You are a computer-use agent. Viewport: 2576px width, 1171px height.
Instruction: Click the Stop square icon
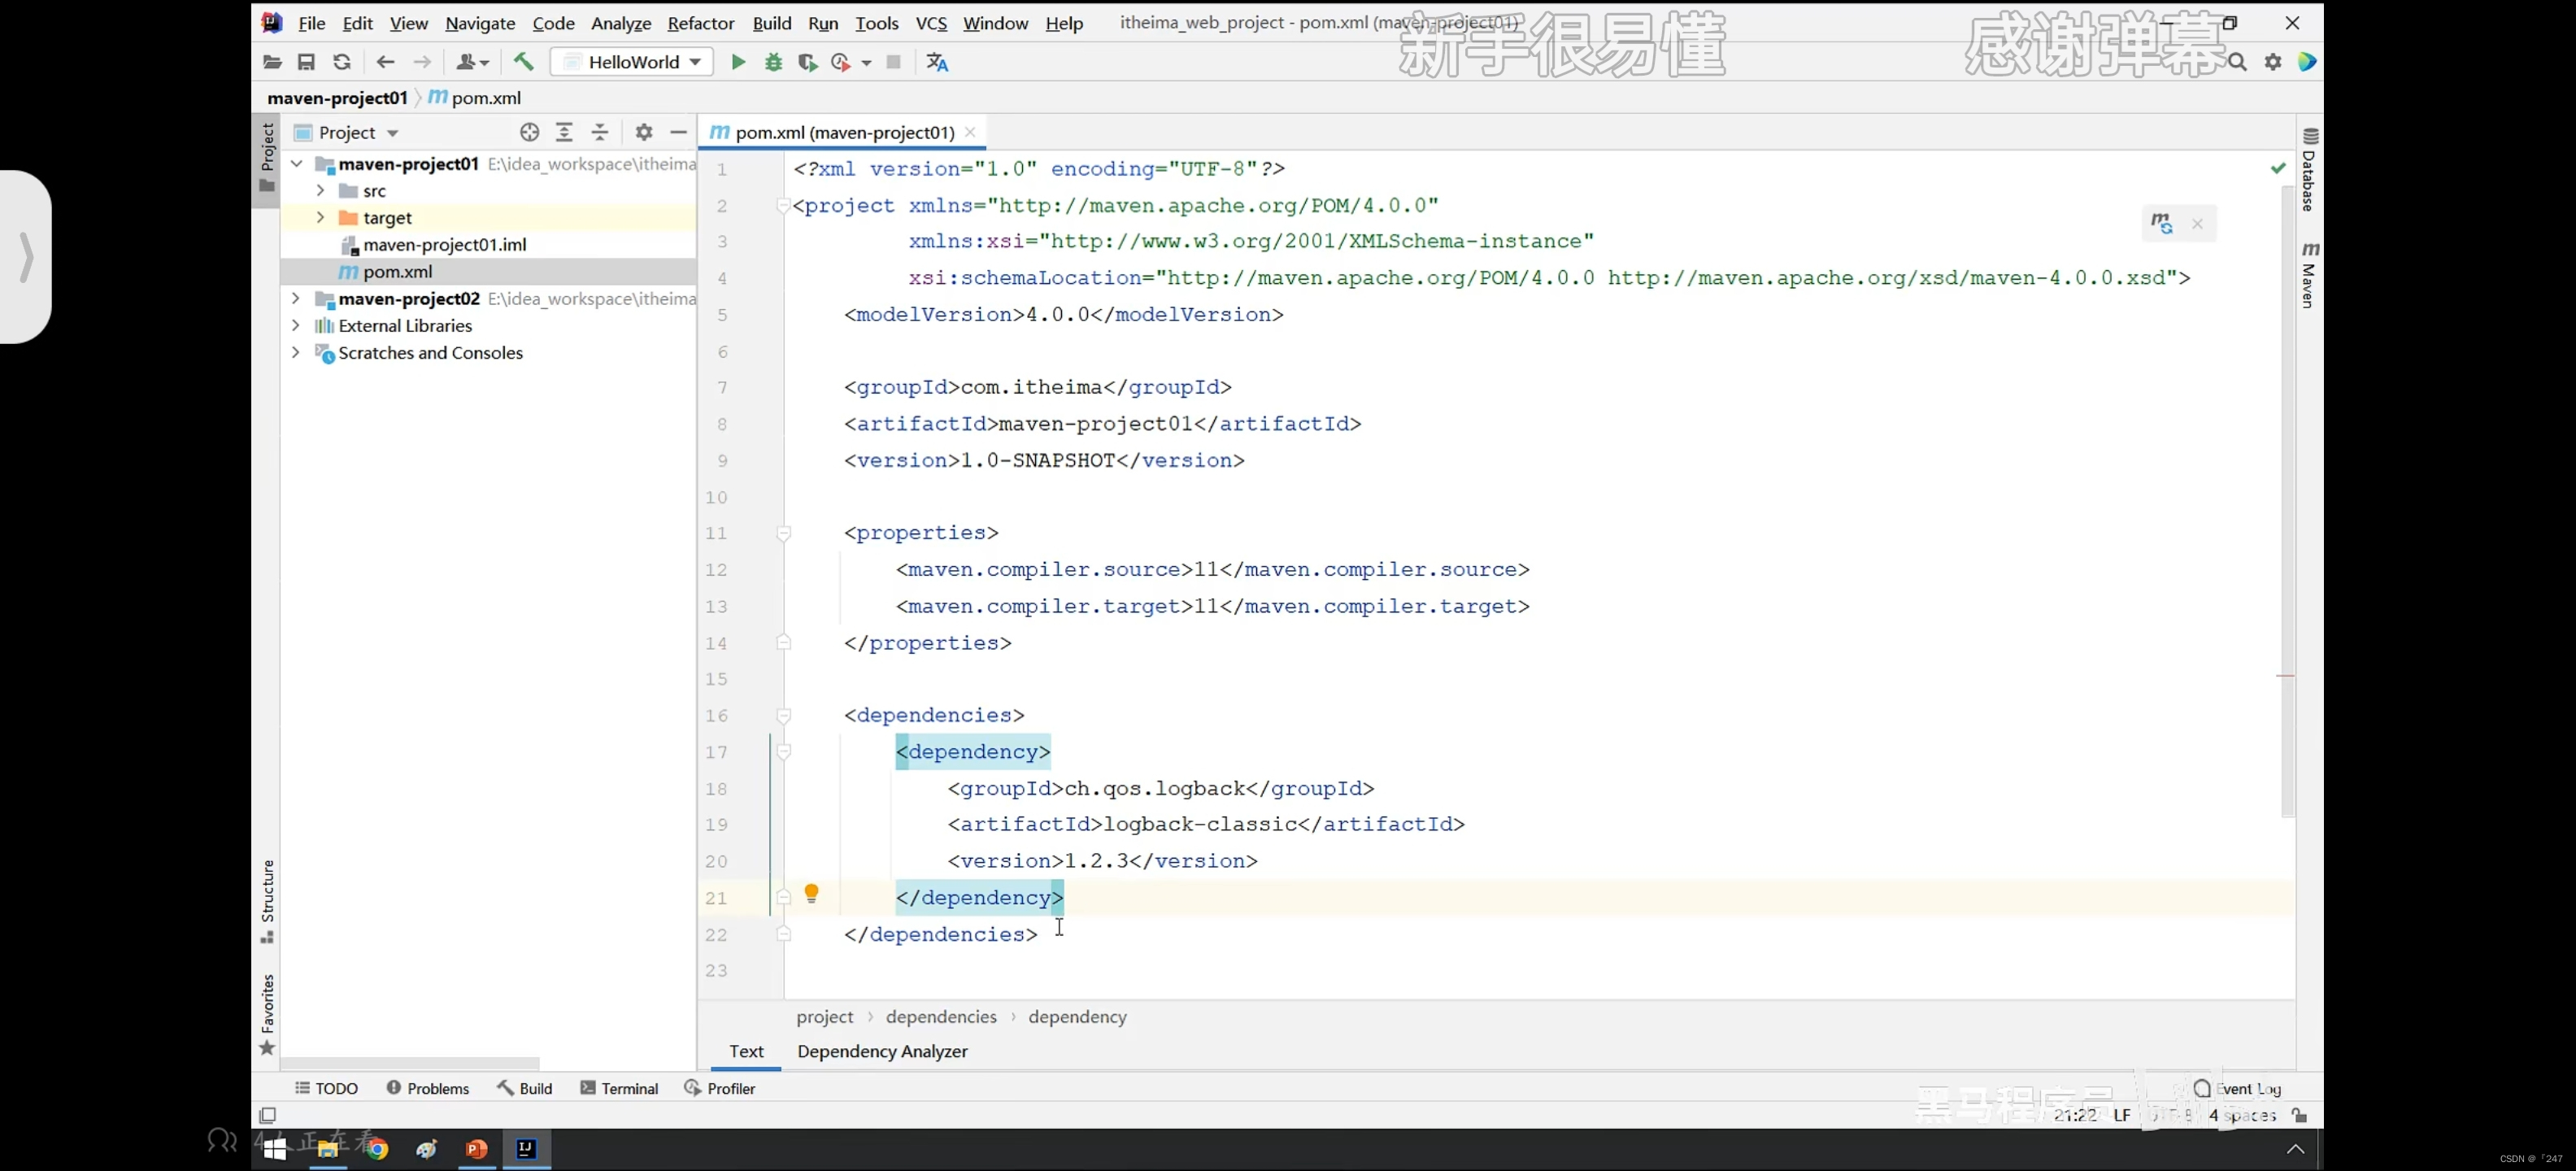coord(894,62)
